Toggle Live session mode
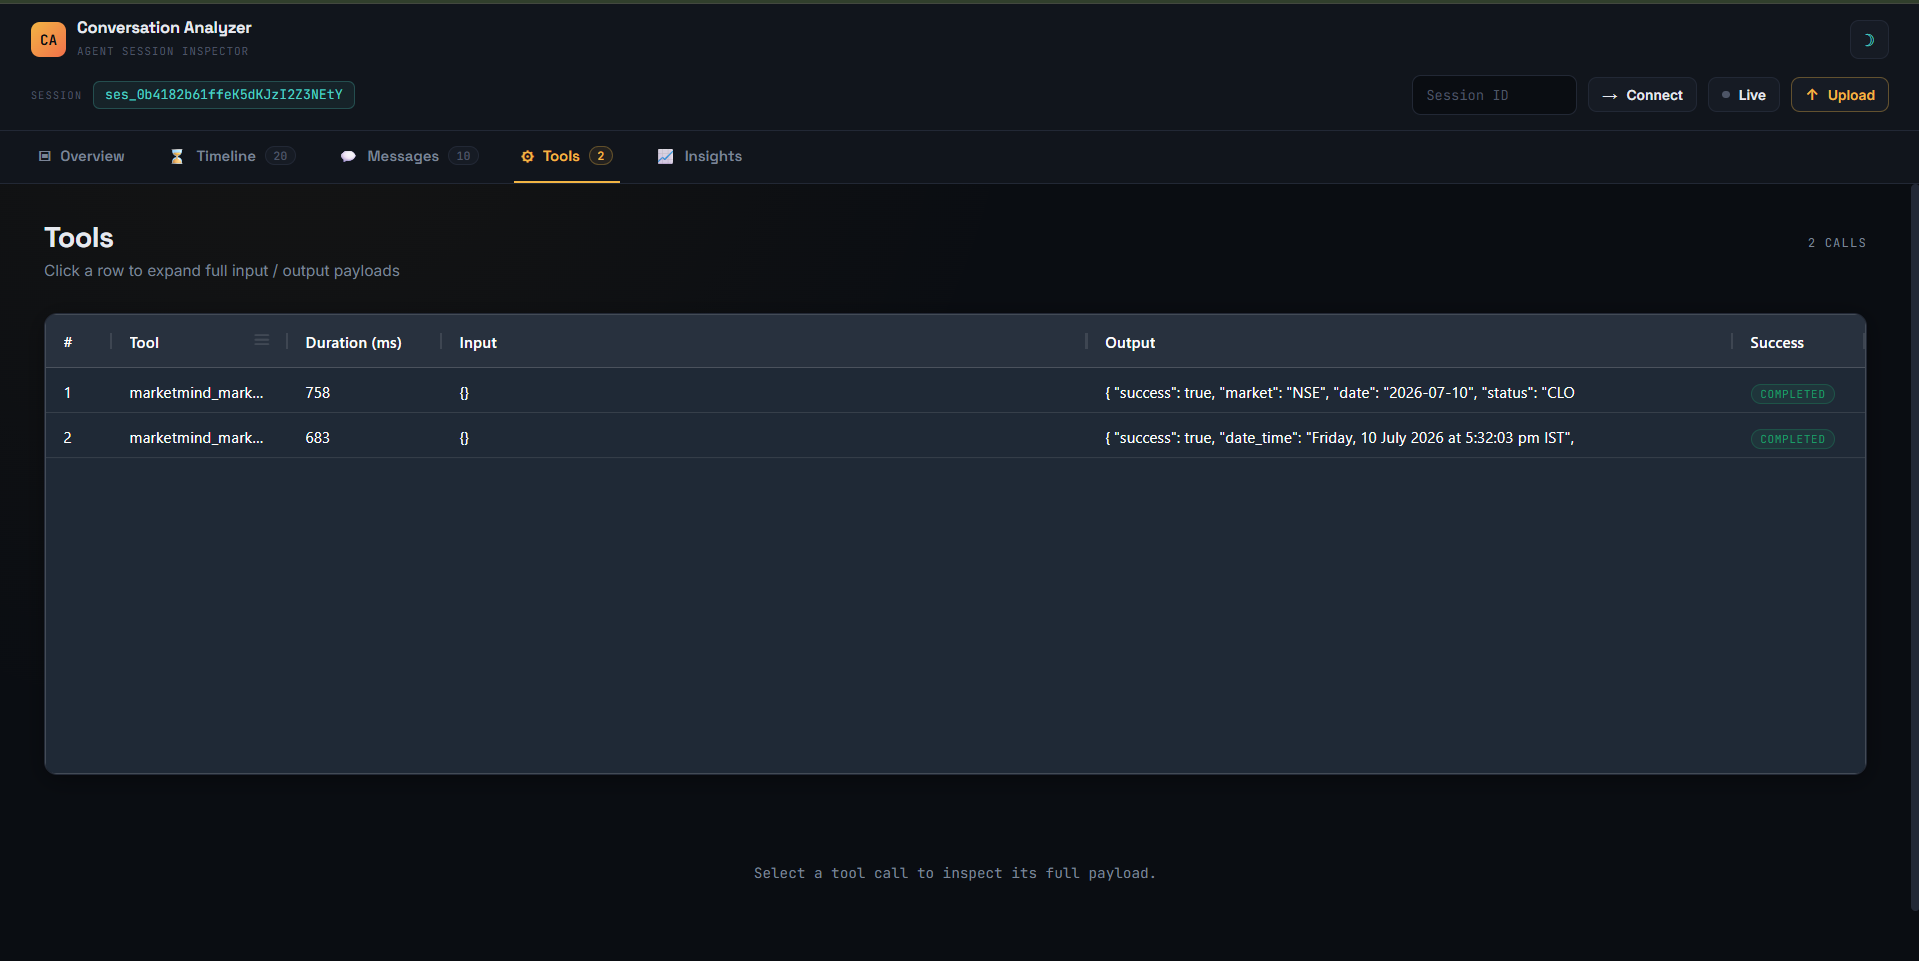The image size is (1919, 961). click(1743, 95)
